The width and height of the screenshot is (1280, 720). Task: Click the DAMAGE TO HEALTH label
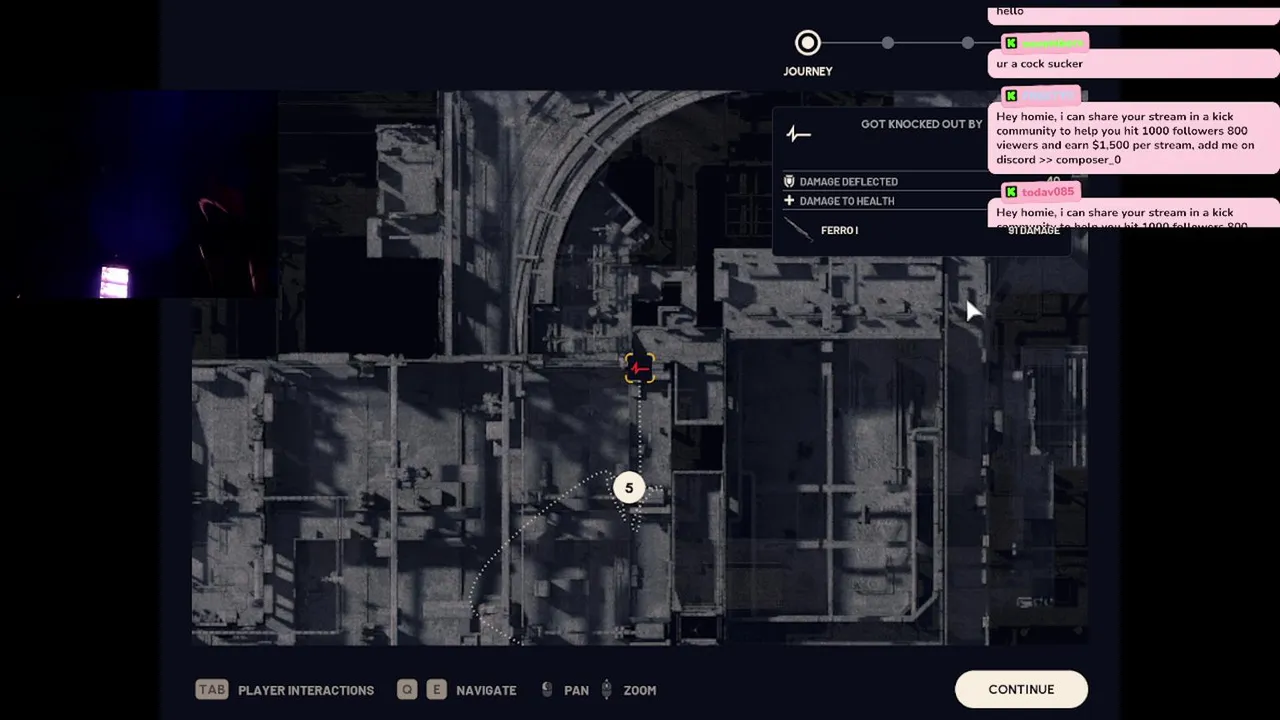(847, 201)
